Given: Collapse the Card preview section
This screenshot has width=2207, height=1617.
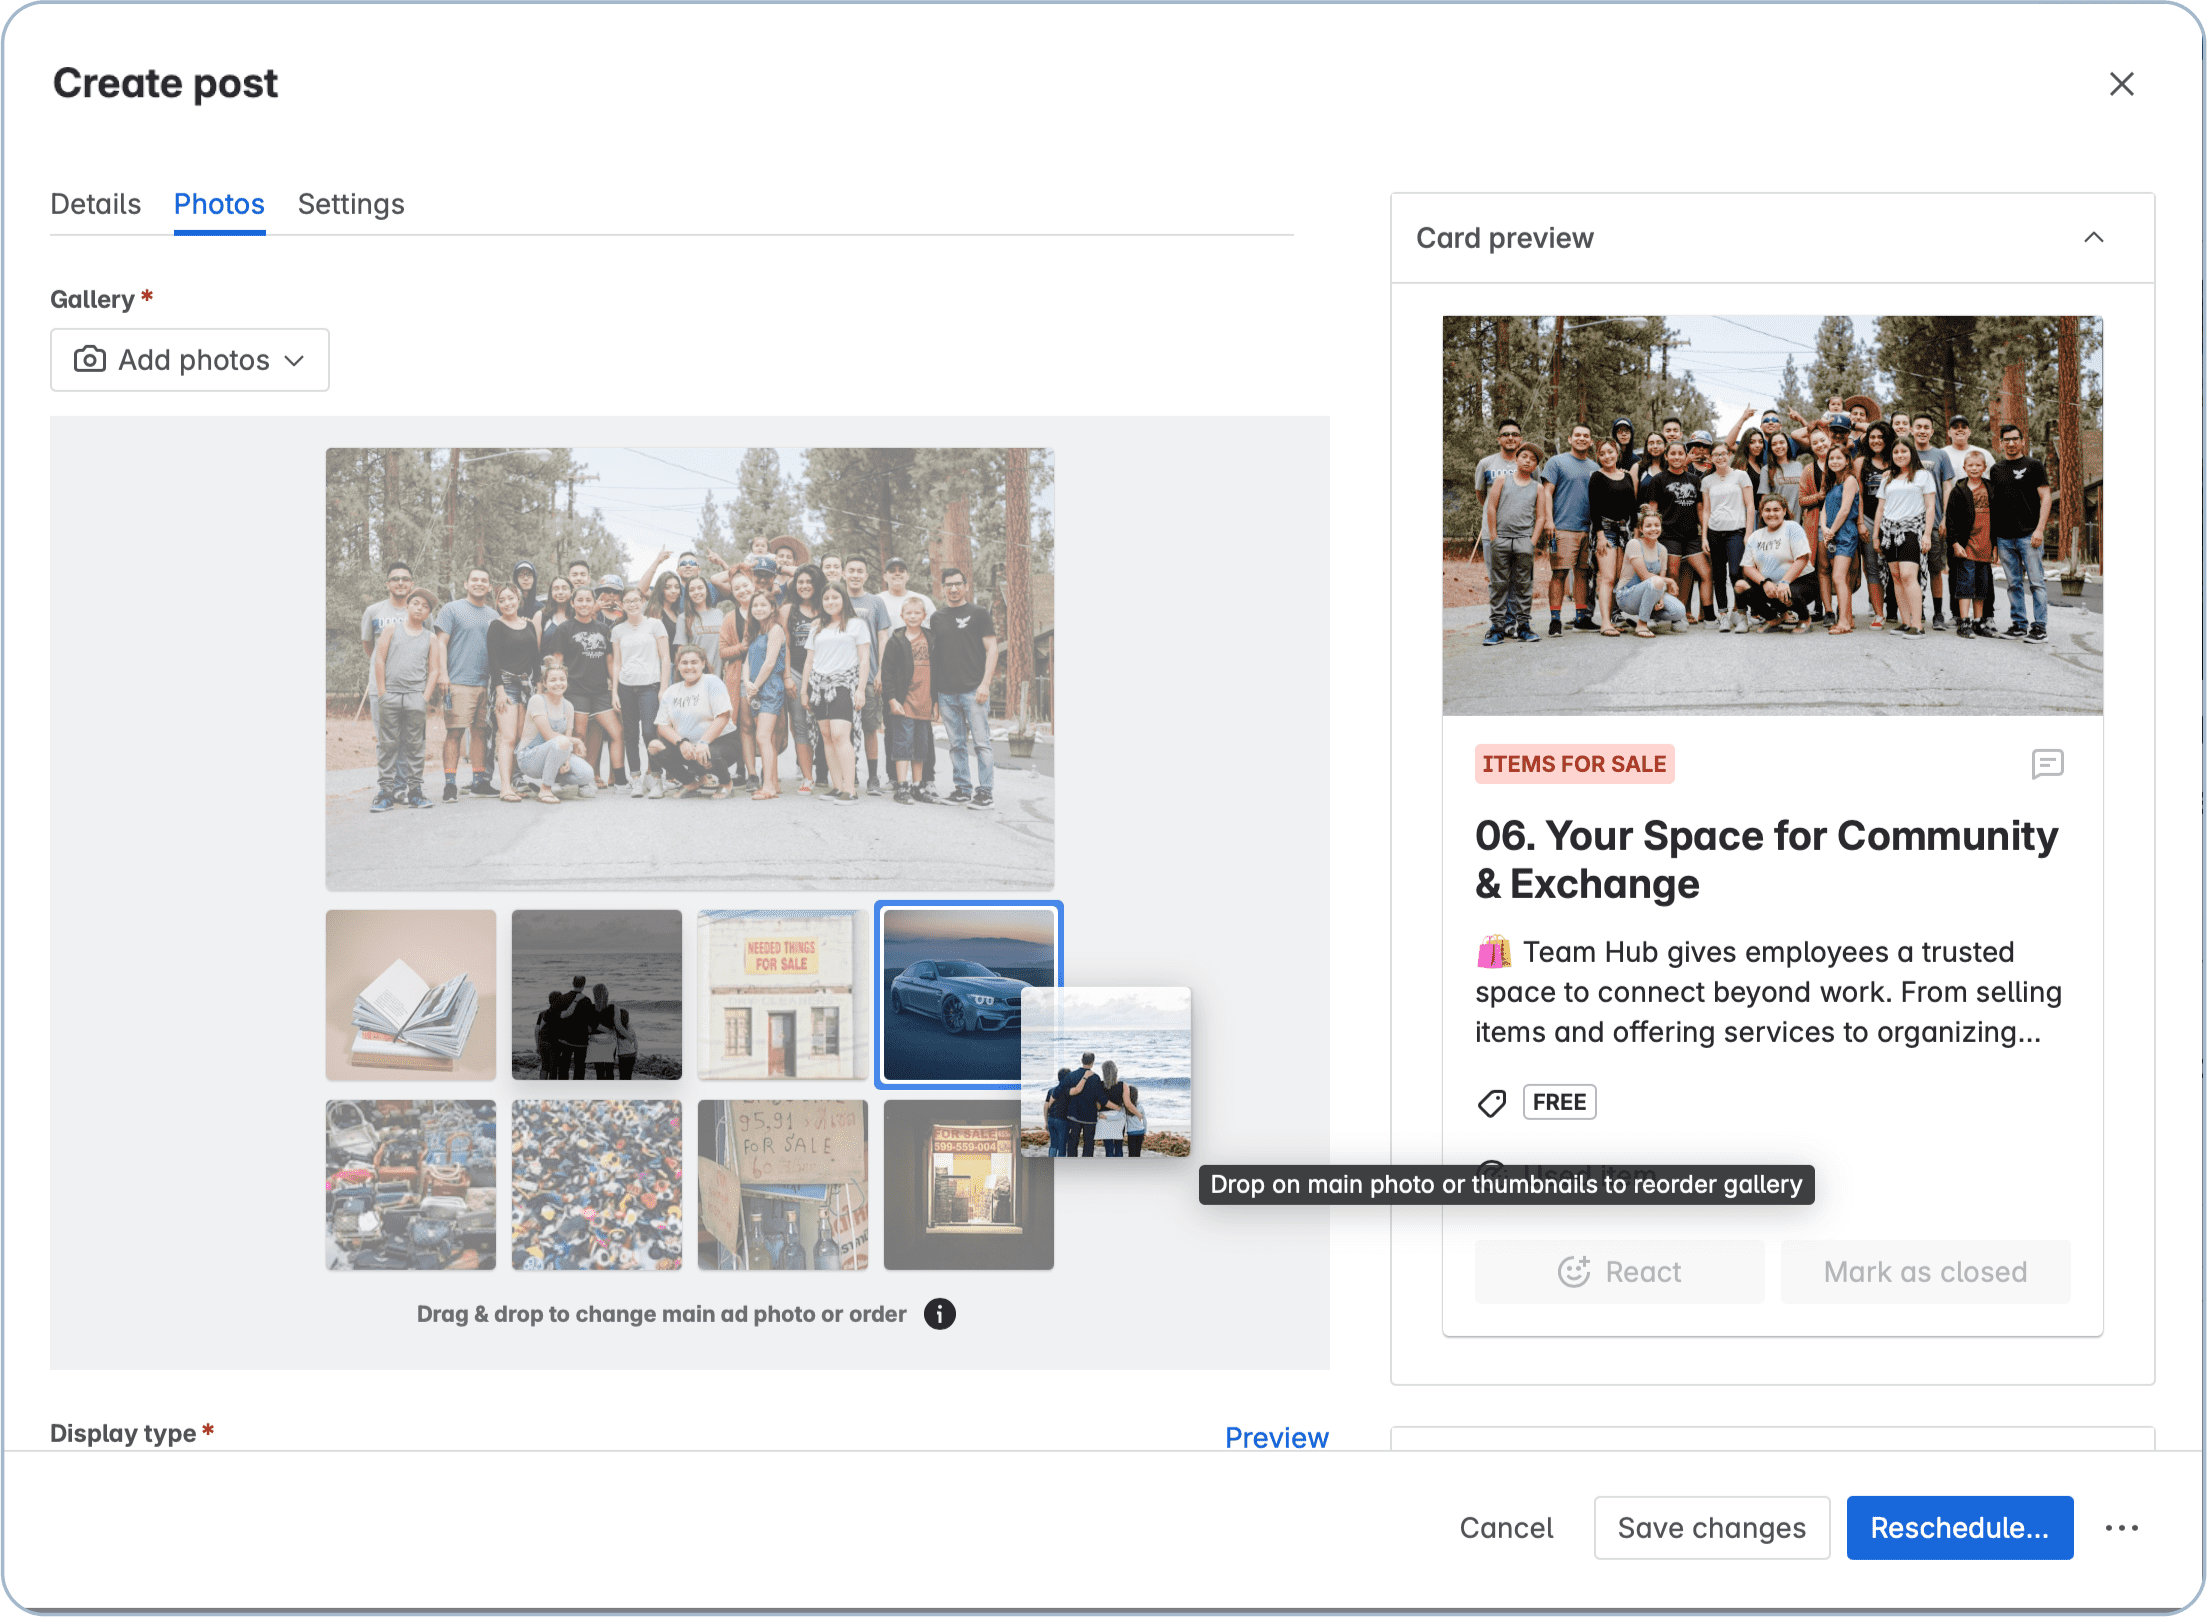Looking at the screenshot, I should (x=2095, y=237).
